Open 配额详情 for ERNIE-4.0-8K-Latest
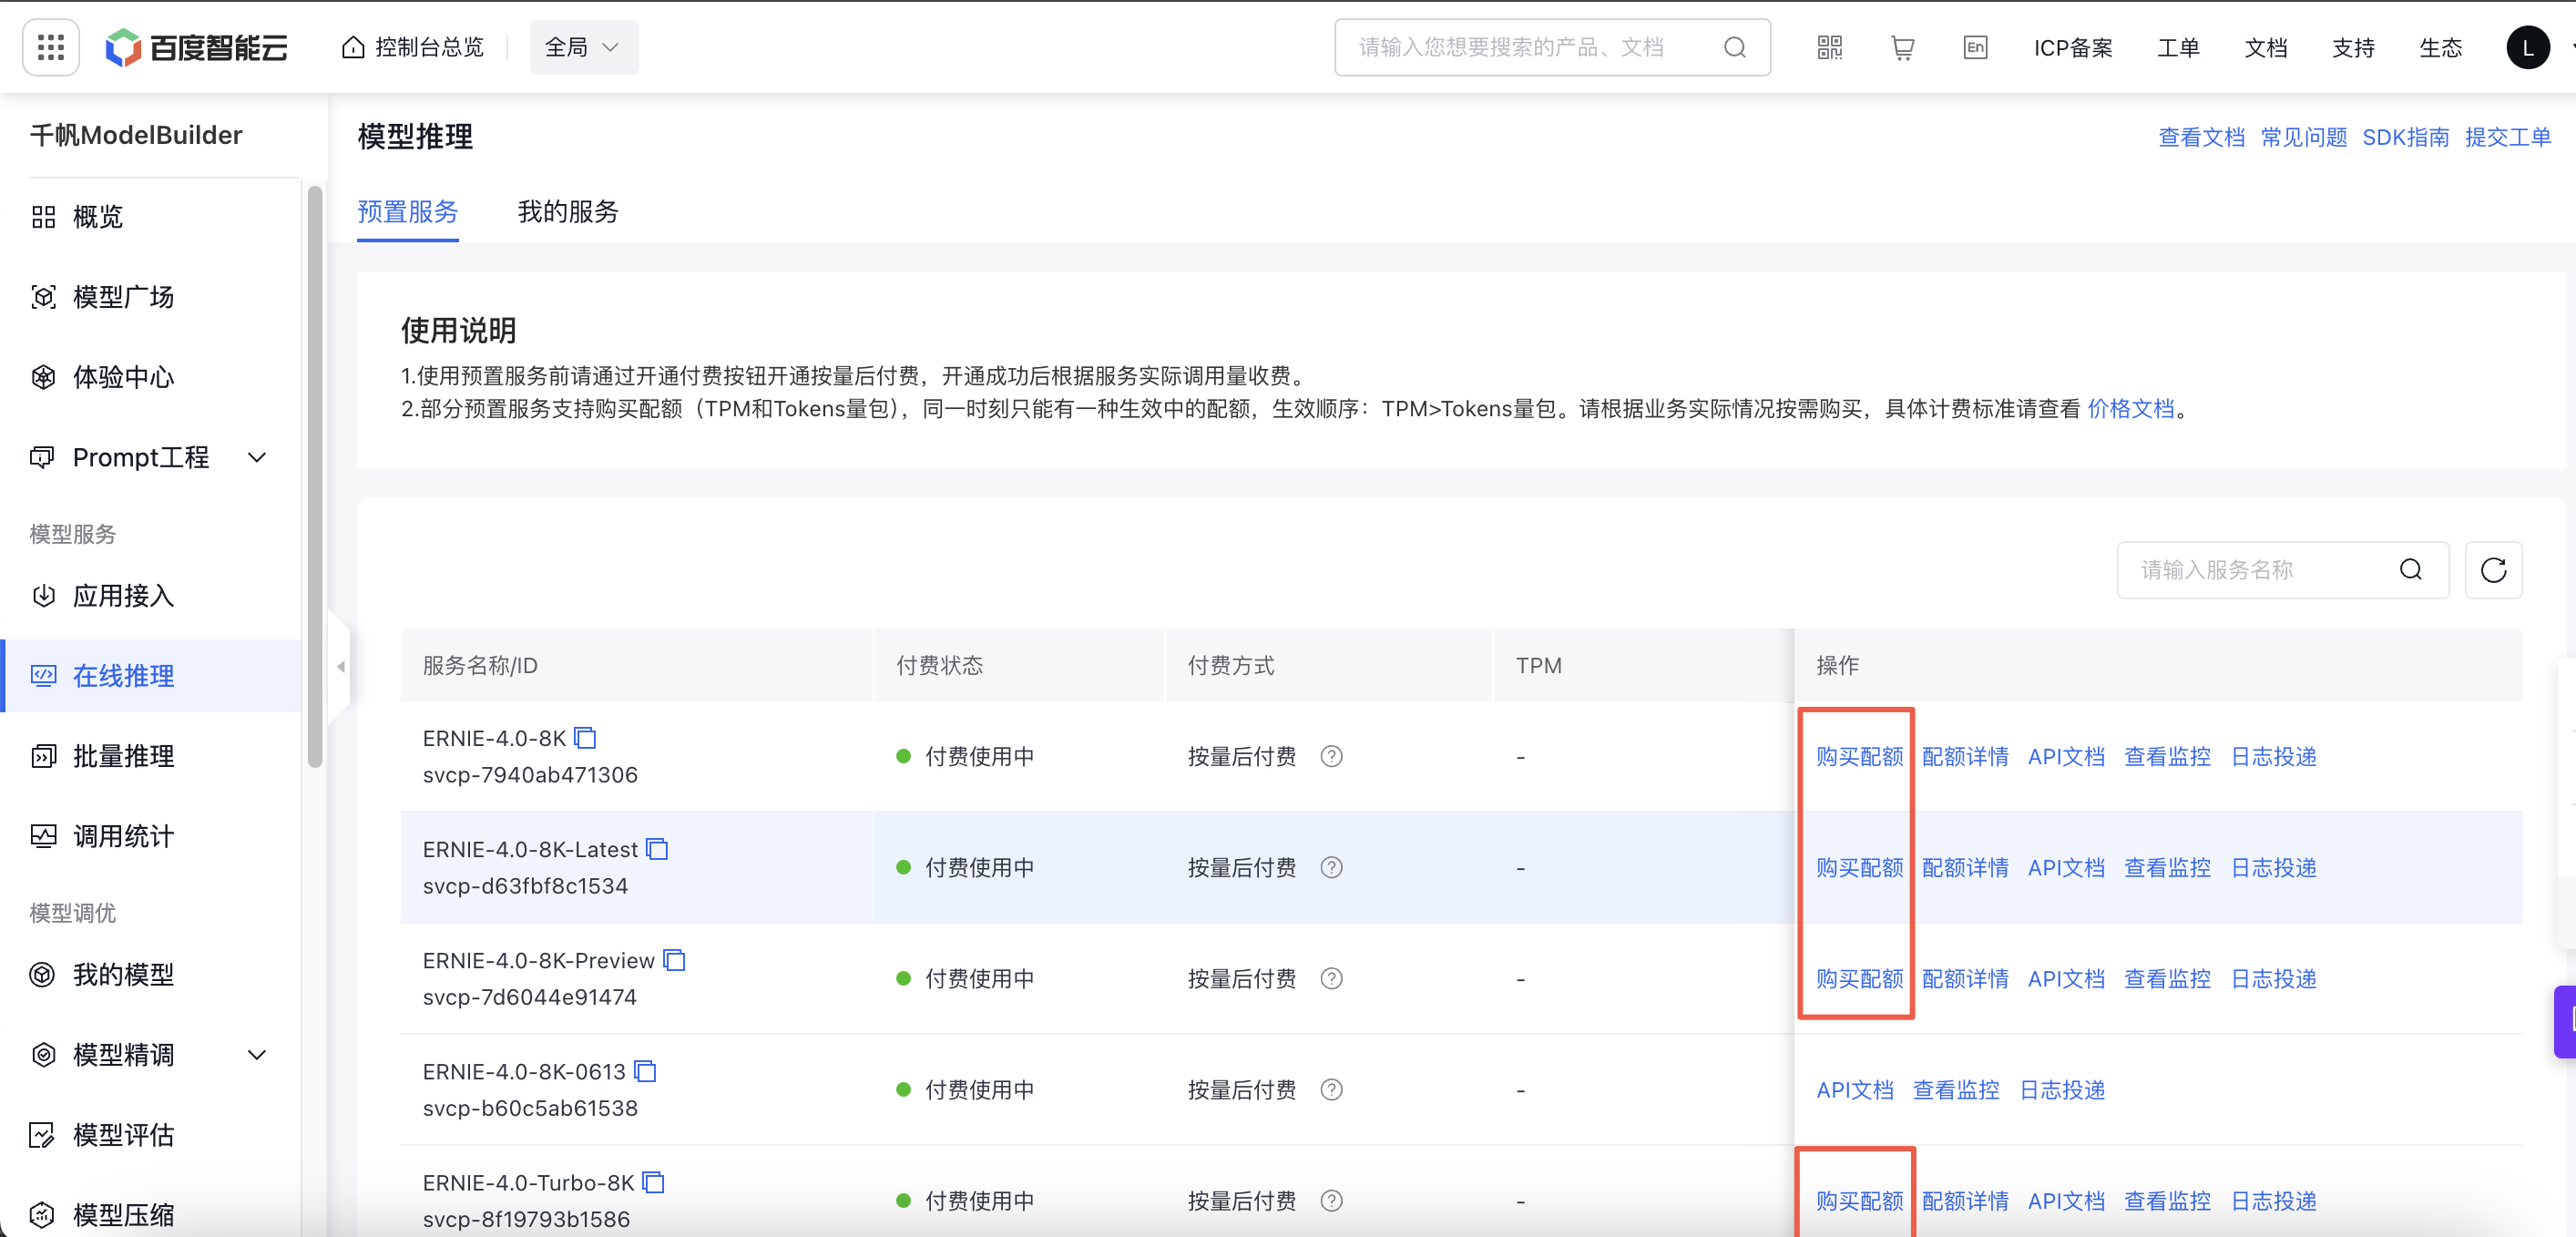 click(1964, 867)
